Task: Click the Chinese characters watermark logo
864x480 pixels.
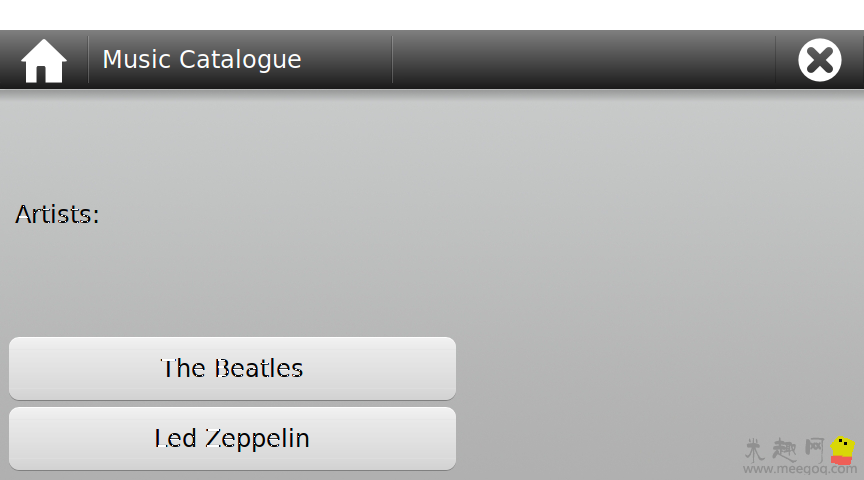Action: coord(785,450)
